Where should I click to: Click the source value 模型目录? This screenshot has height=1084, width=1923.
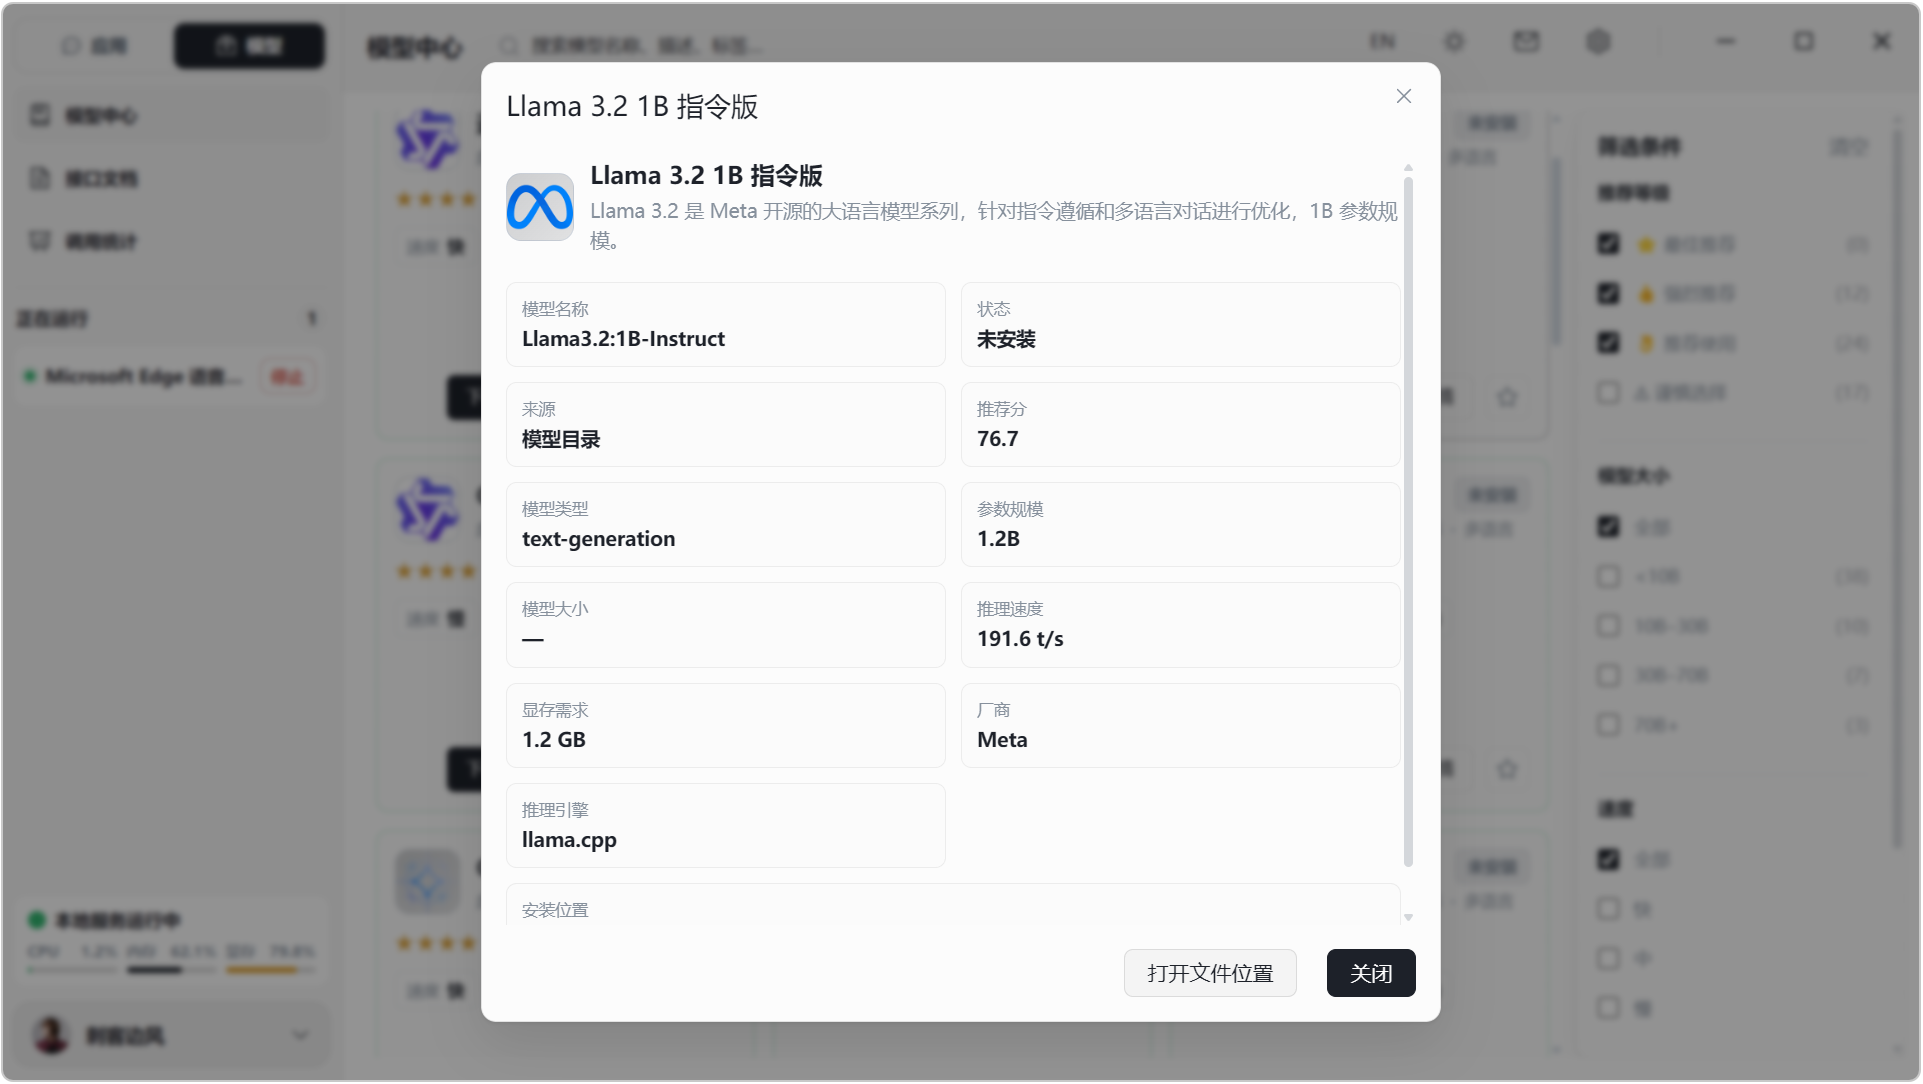562,440
